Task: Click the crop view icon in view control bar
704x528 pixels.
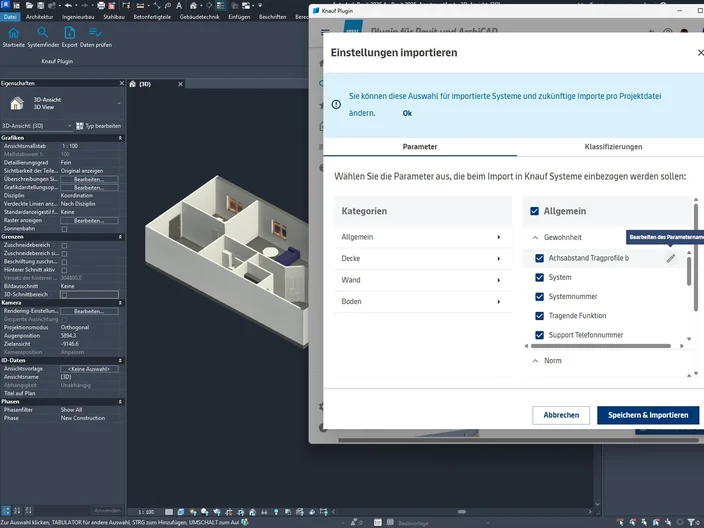Action: 229,511
